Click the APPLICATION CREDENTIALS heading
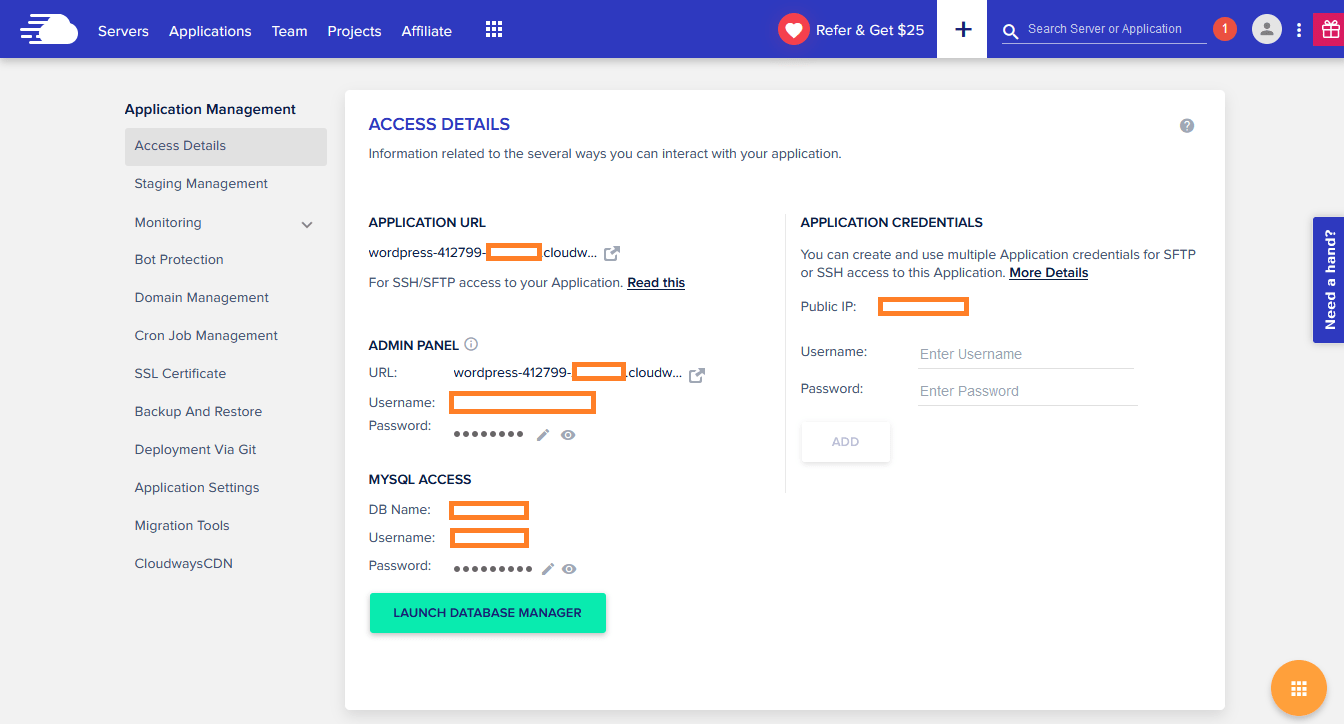This screenshot has height=724, width=1344. [892, 223]
